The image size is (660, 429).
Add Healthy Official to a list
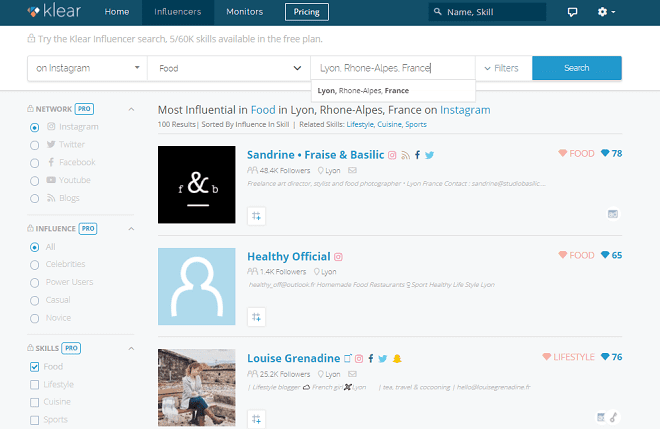click(256, 317)
